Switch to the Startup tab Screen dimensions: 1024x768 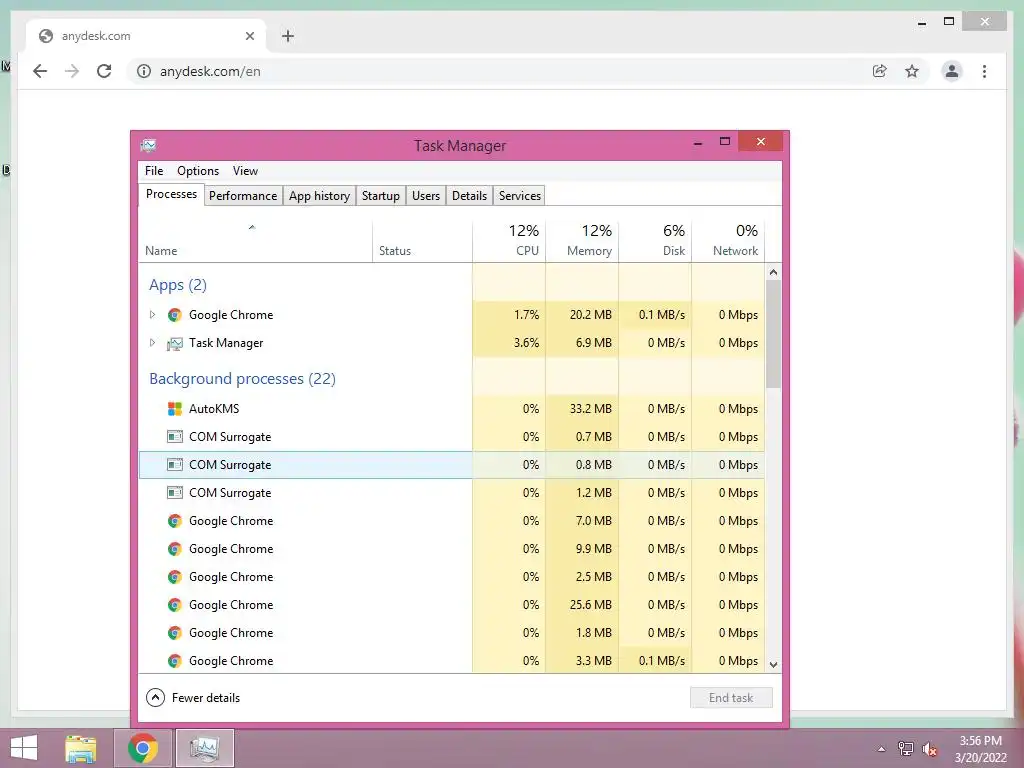tap(381, 196)
